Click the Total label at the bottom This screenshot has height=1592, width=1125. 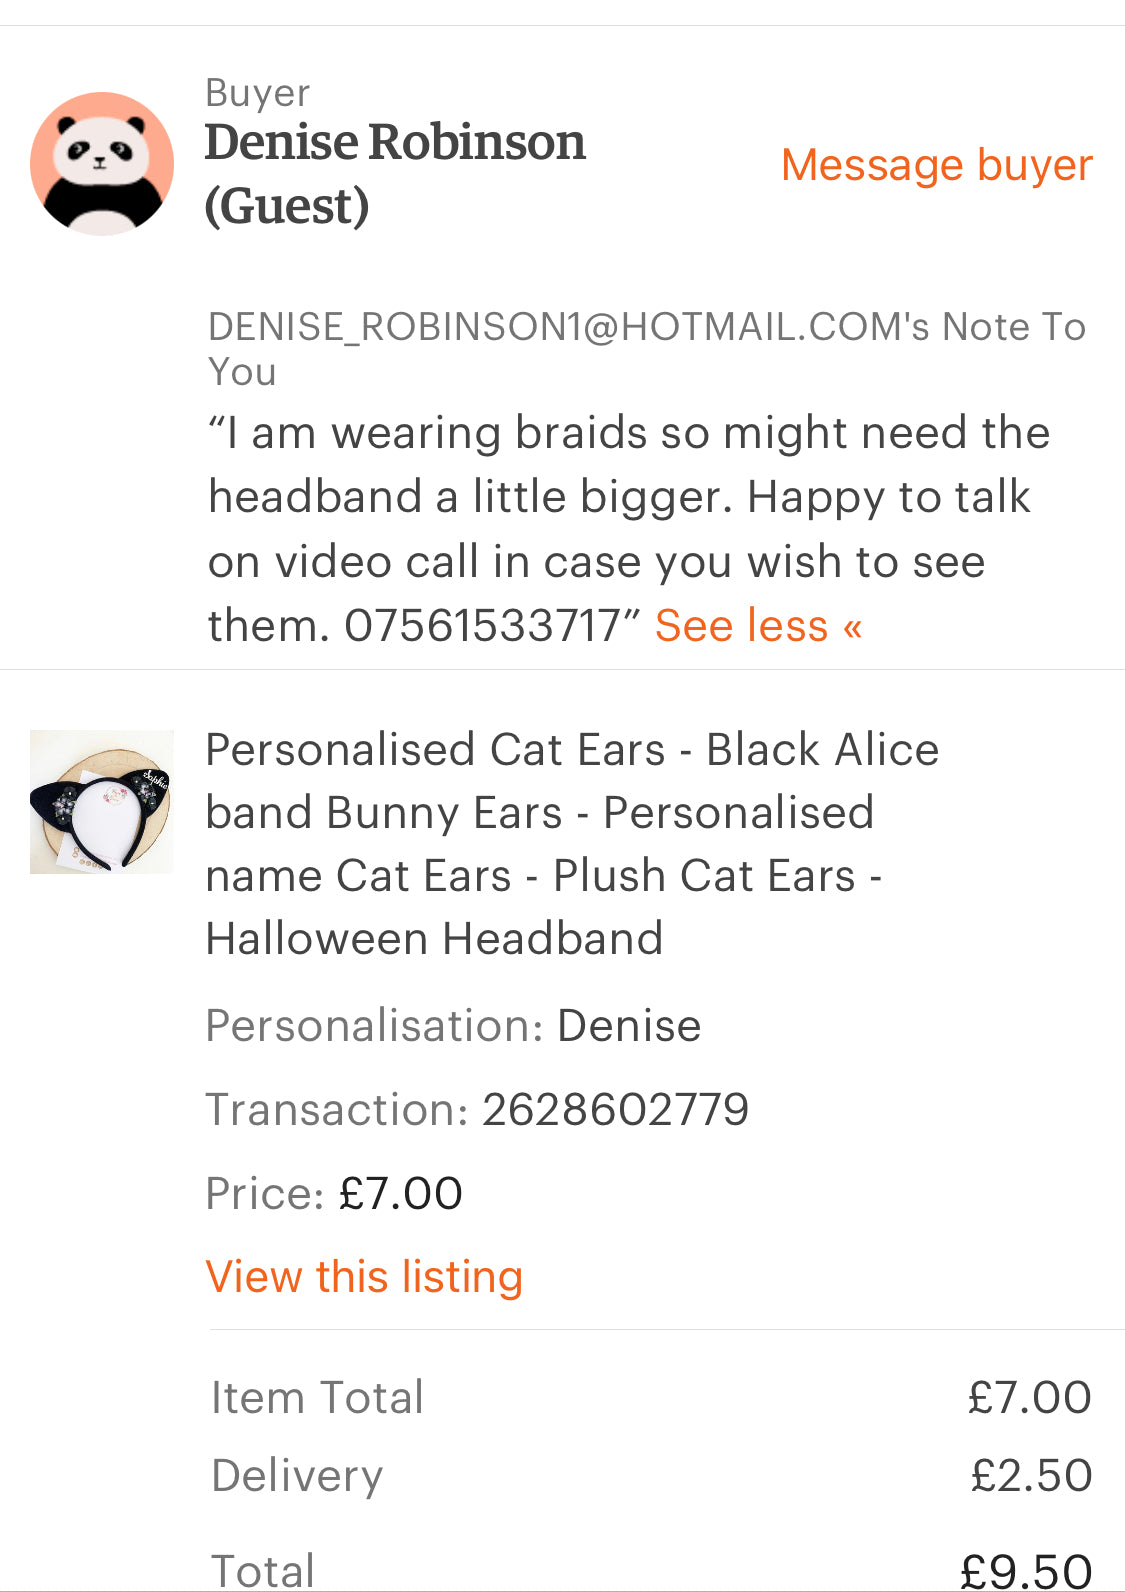[x=263, y=1570]
